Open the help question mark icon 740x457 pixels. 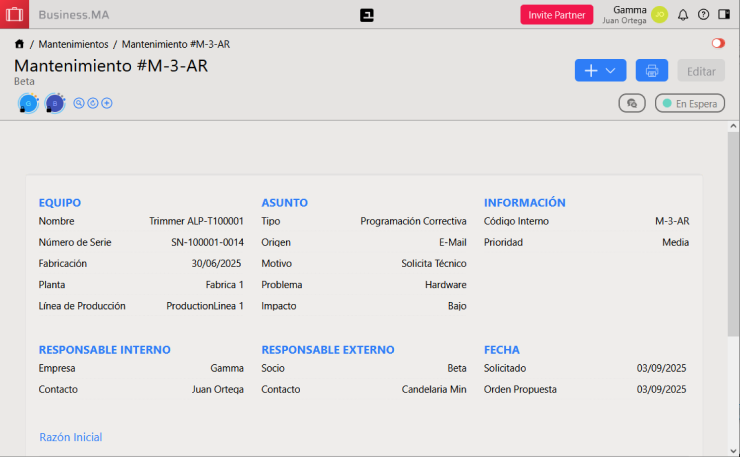tap(703, 15)
